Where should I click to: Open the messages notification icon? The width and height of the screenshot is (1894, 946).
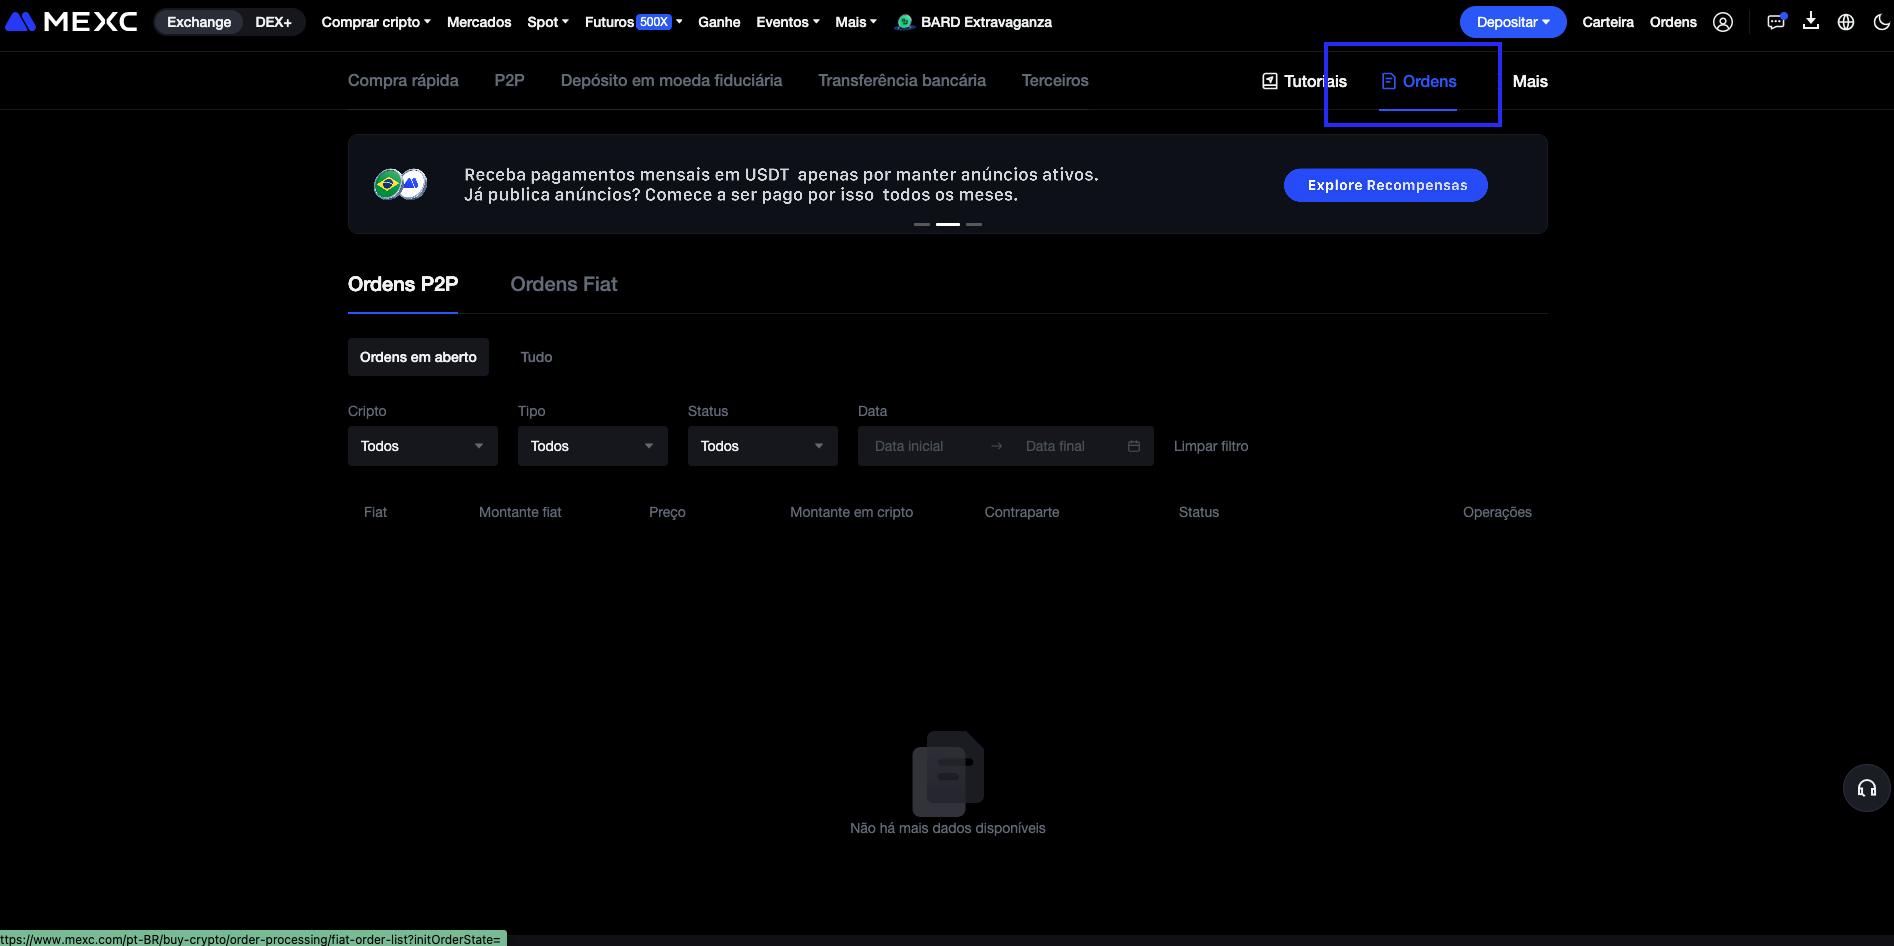(1775, 22)
